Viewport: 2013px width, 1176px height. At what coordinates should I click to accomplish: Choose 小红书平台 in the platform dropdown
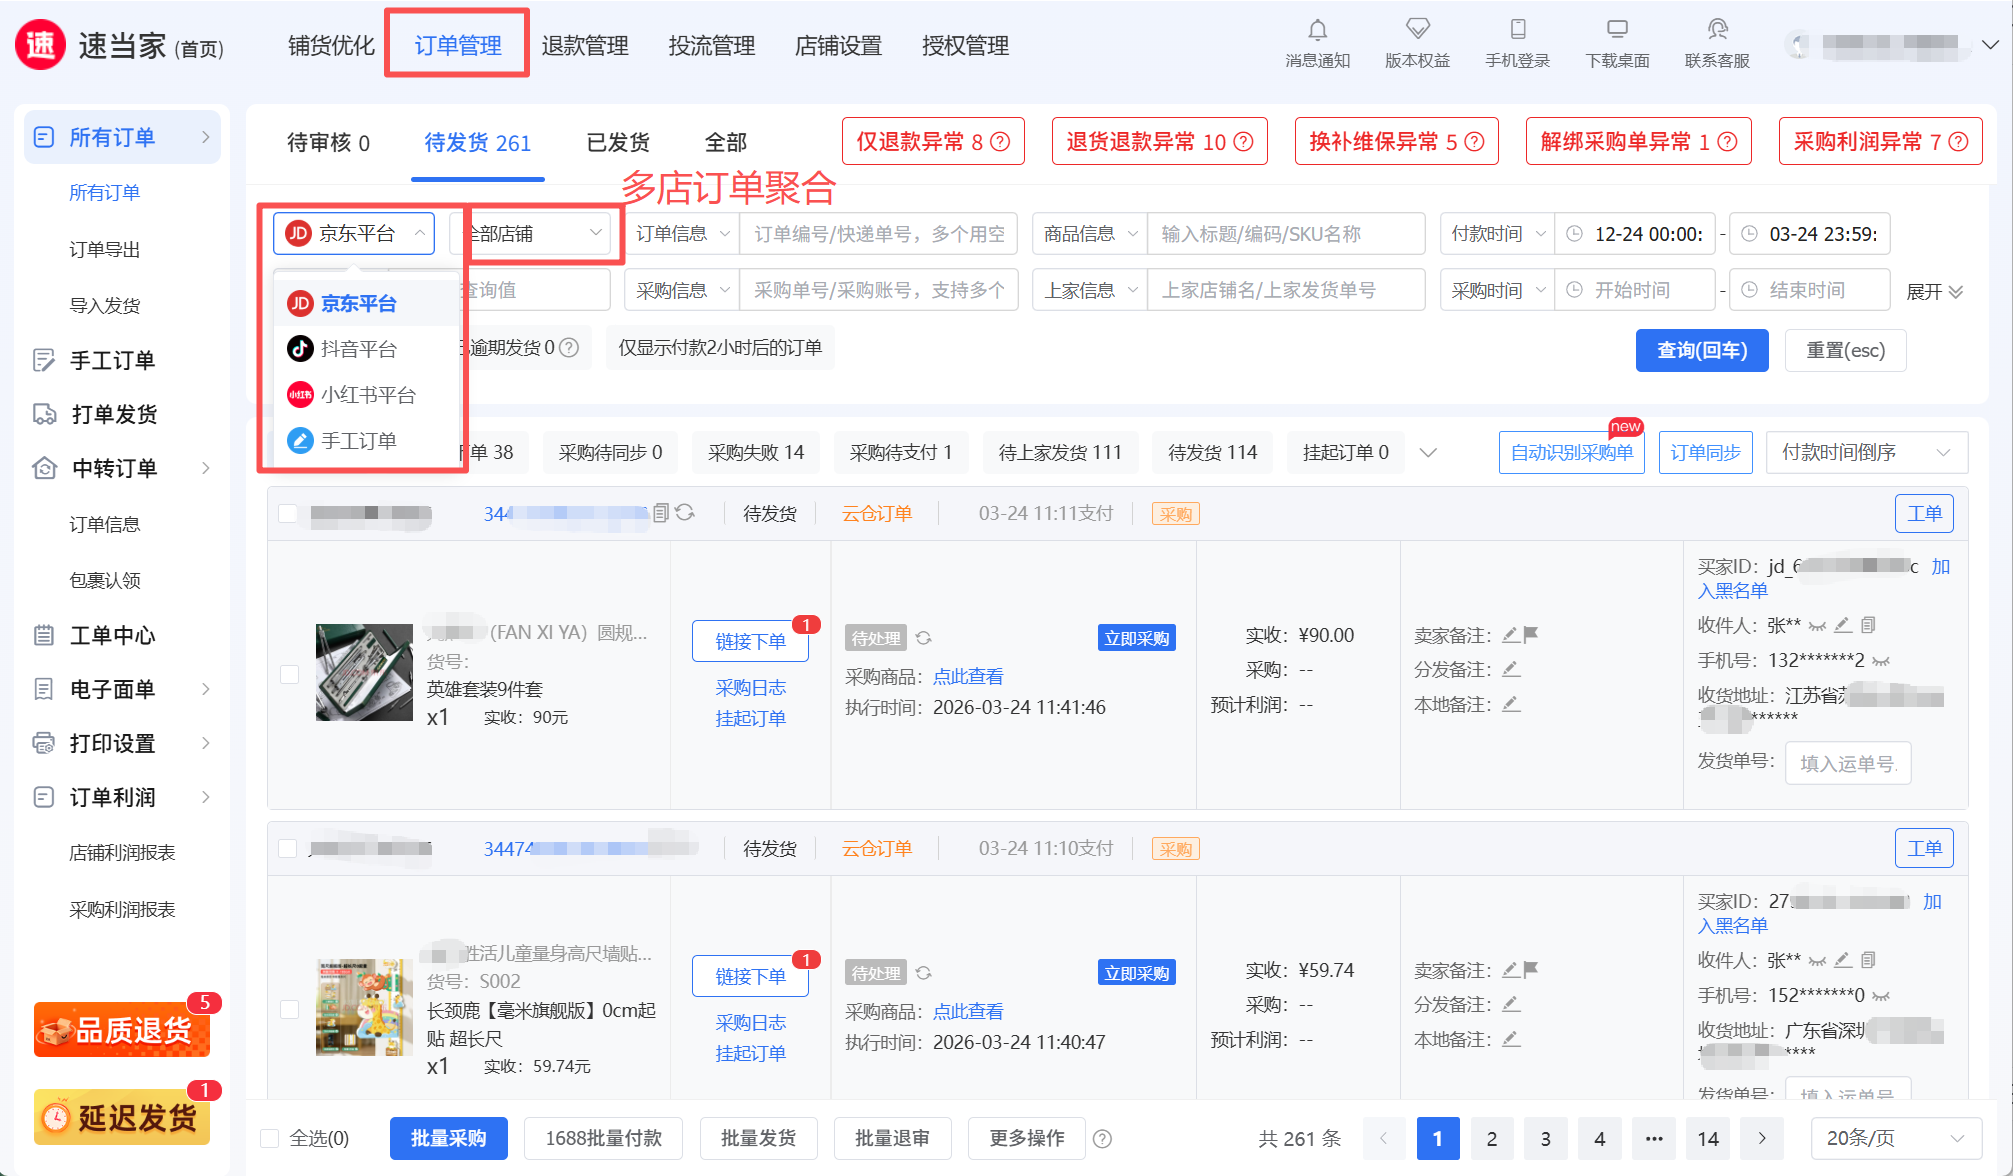pos(367,395)
